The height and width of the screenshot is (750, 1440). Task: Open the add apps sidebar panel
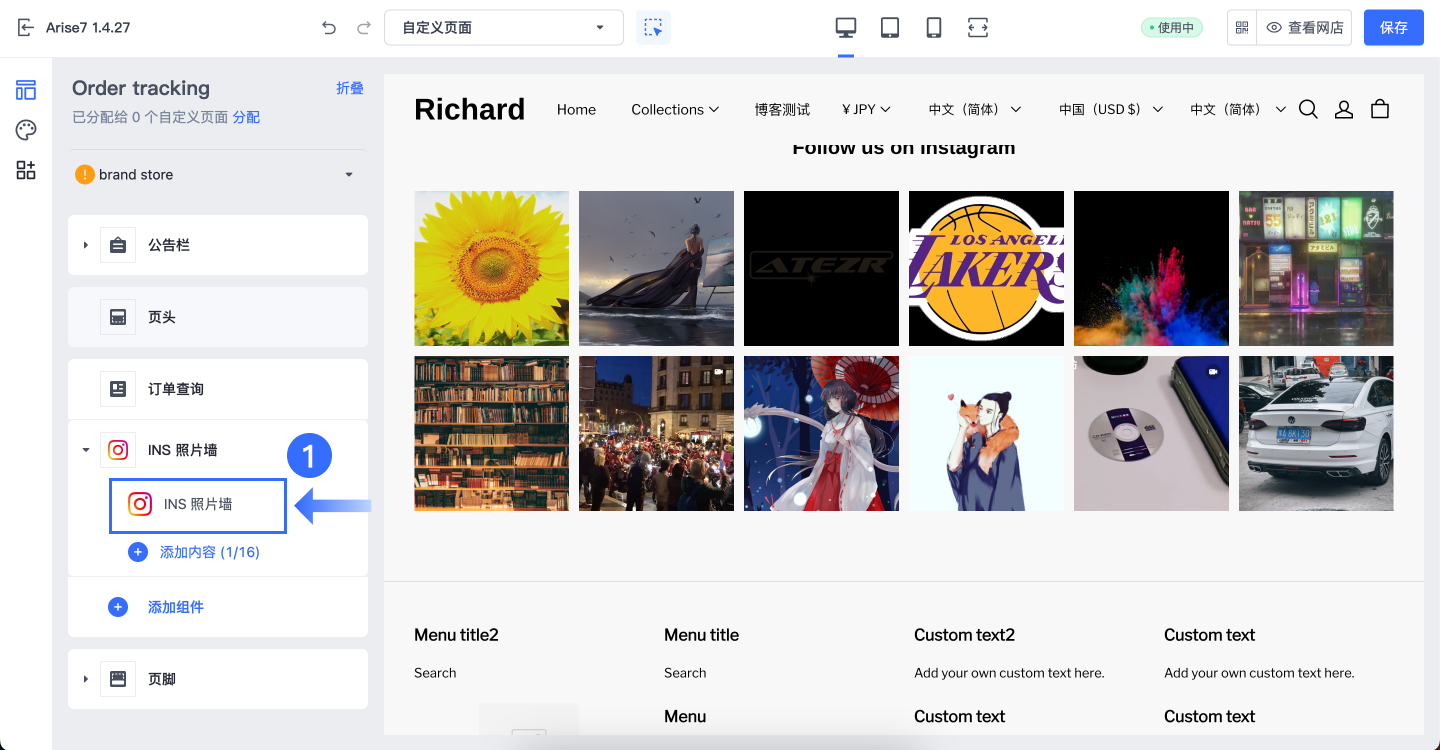click(x=26, y=170)
